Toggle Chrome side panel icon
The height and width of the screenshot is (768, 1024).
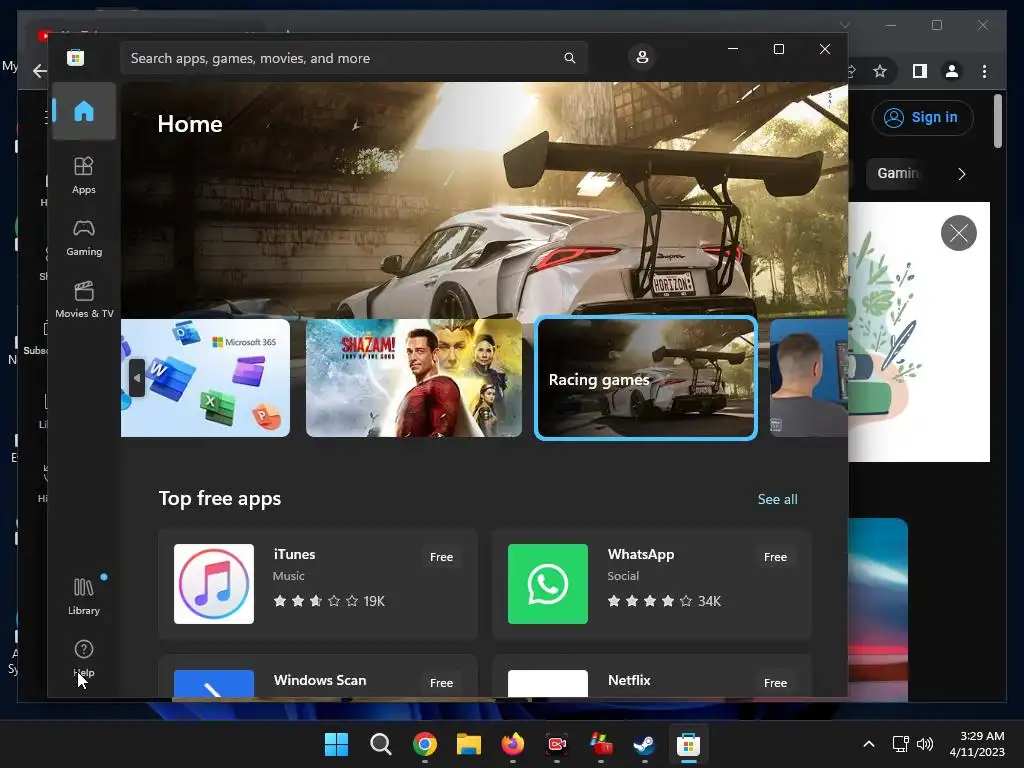(x=919, y=71)
